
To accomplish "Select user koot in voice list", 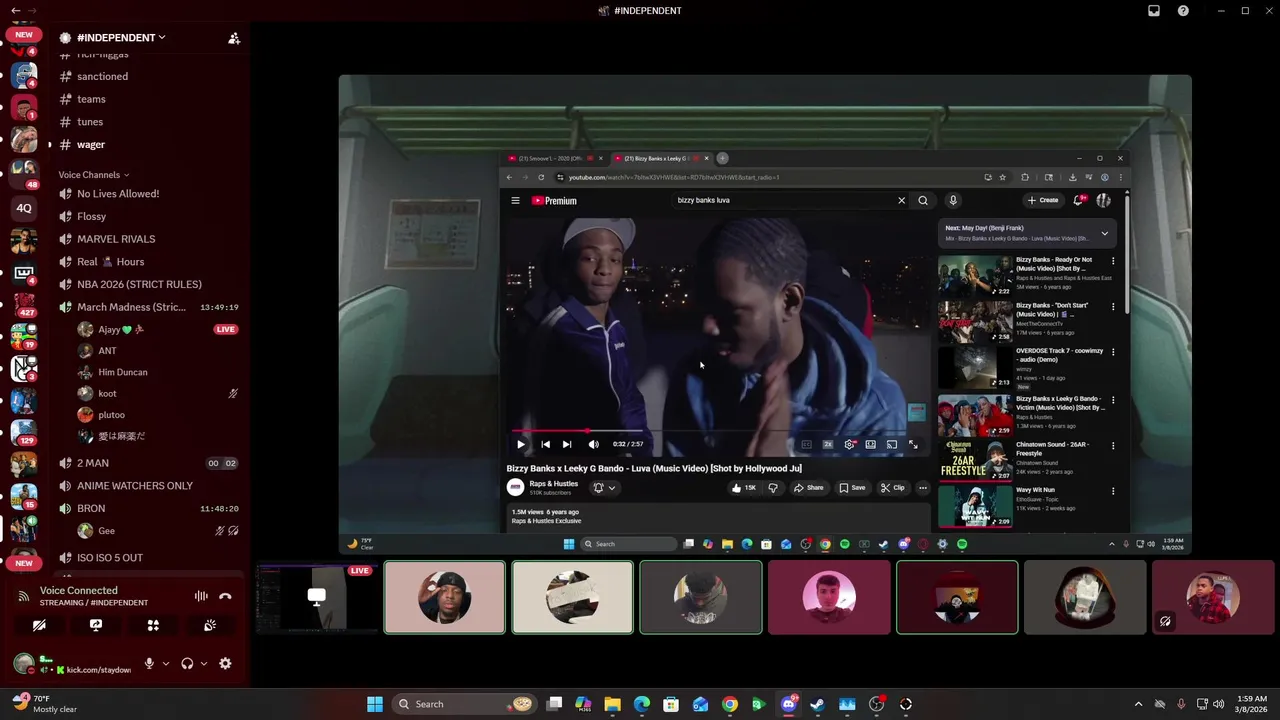I will tap(107, 394).
